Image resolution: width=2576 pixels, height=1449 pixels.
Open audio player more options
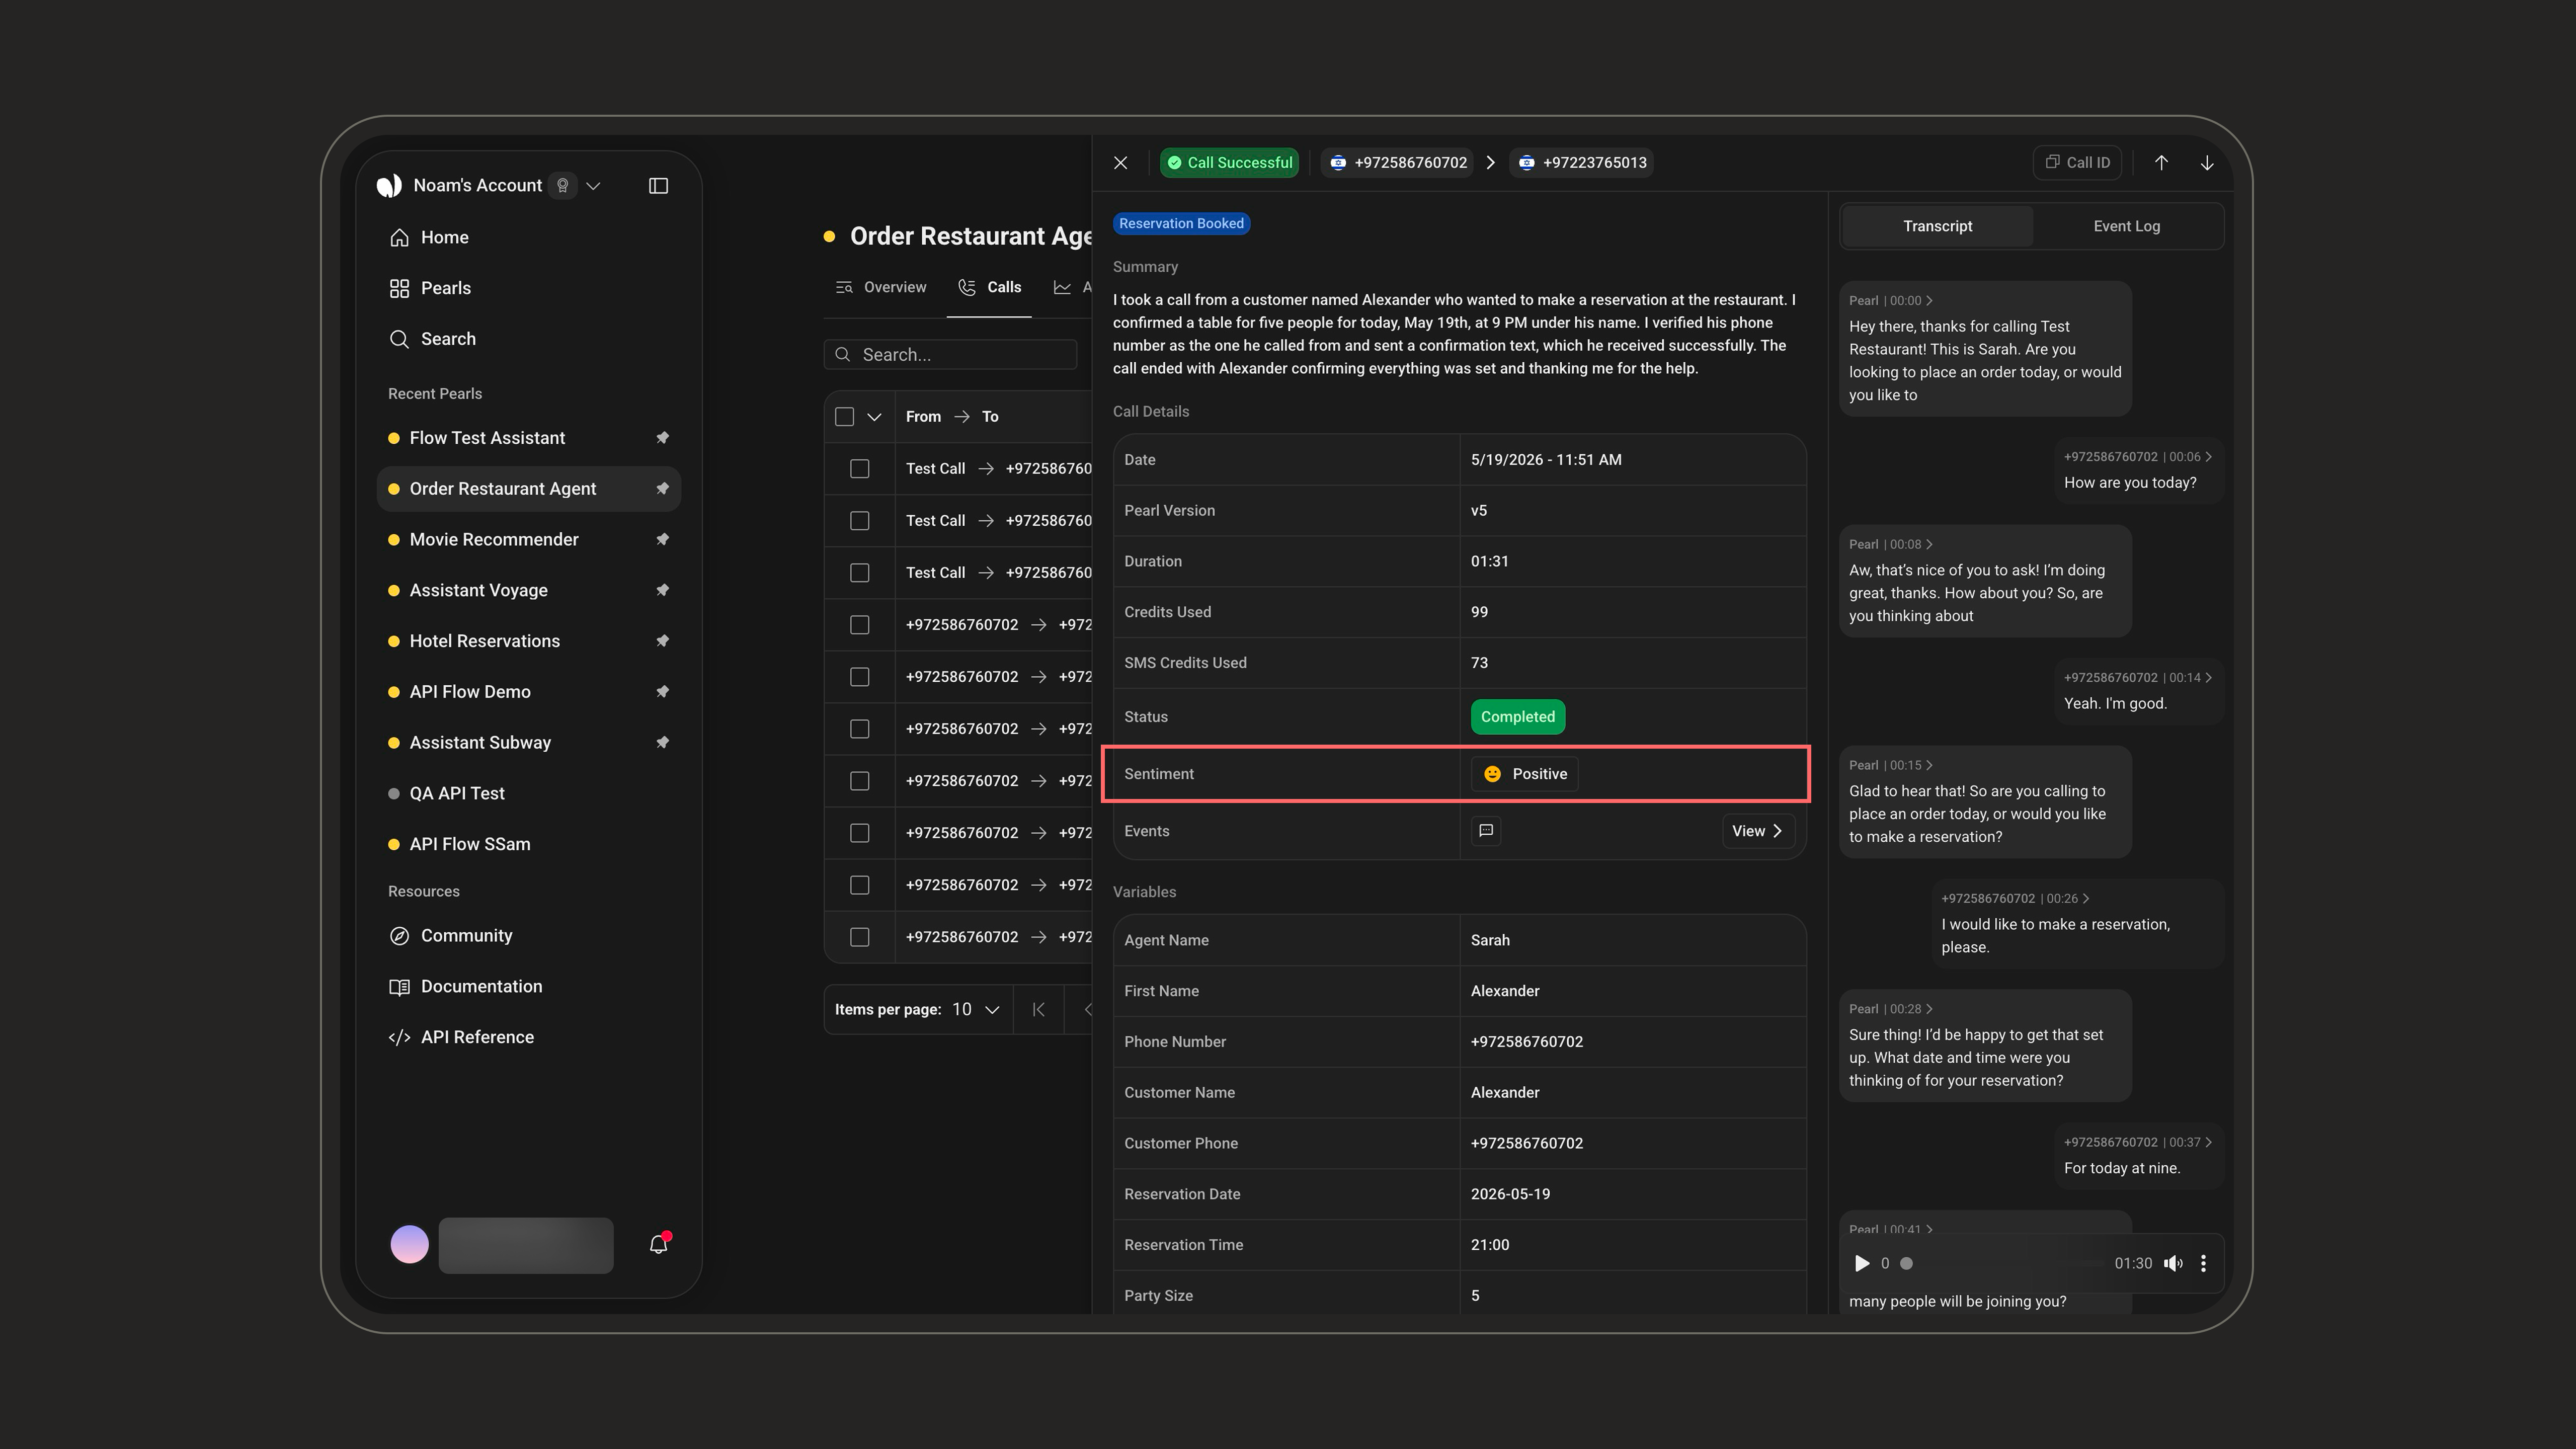pyautogui.click(x=2203, y=1263)
